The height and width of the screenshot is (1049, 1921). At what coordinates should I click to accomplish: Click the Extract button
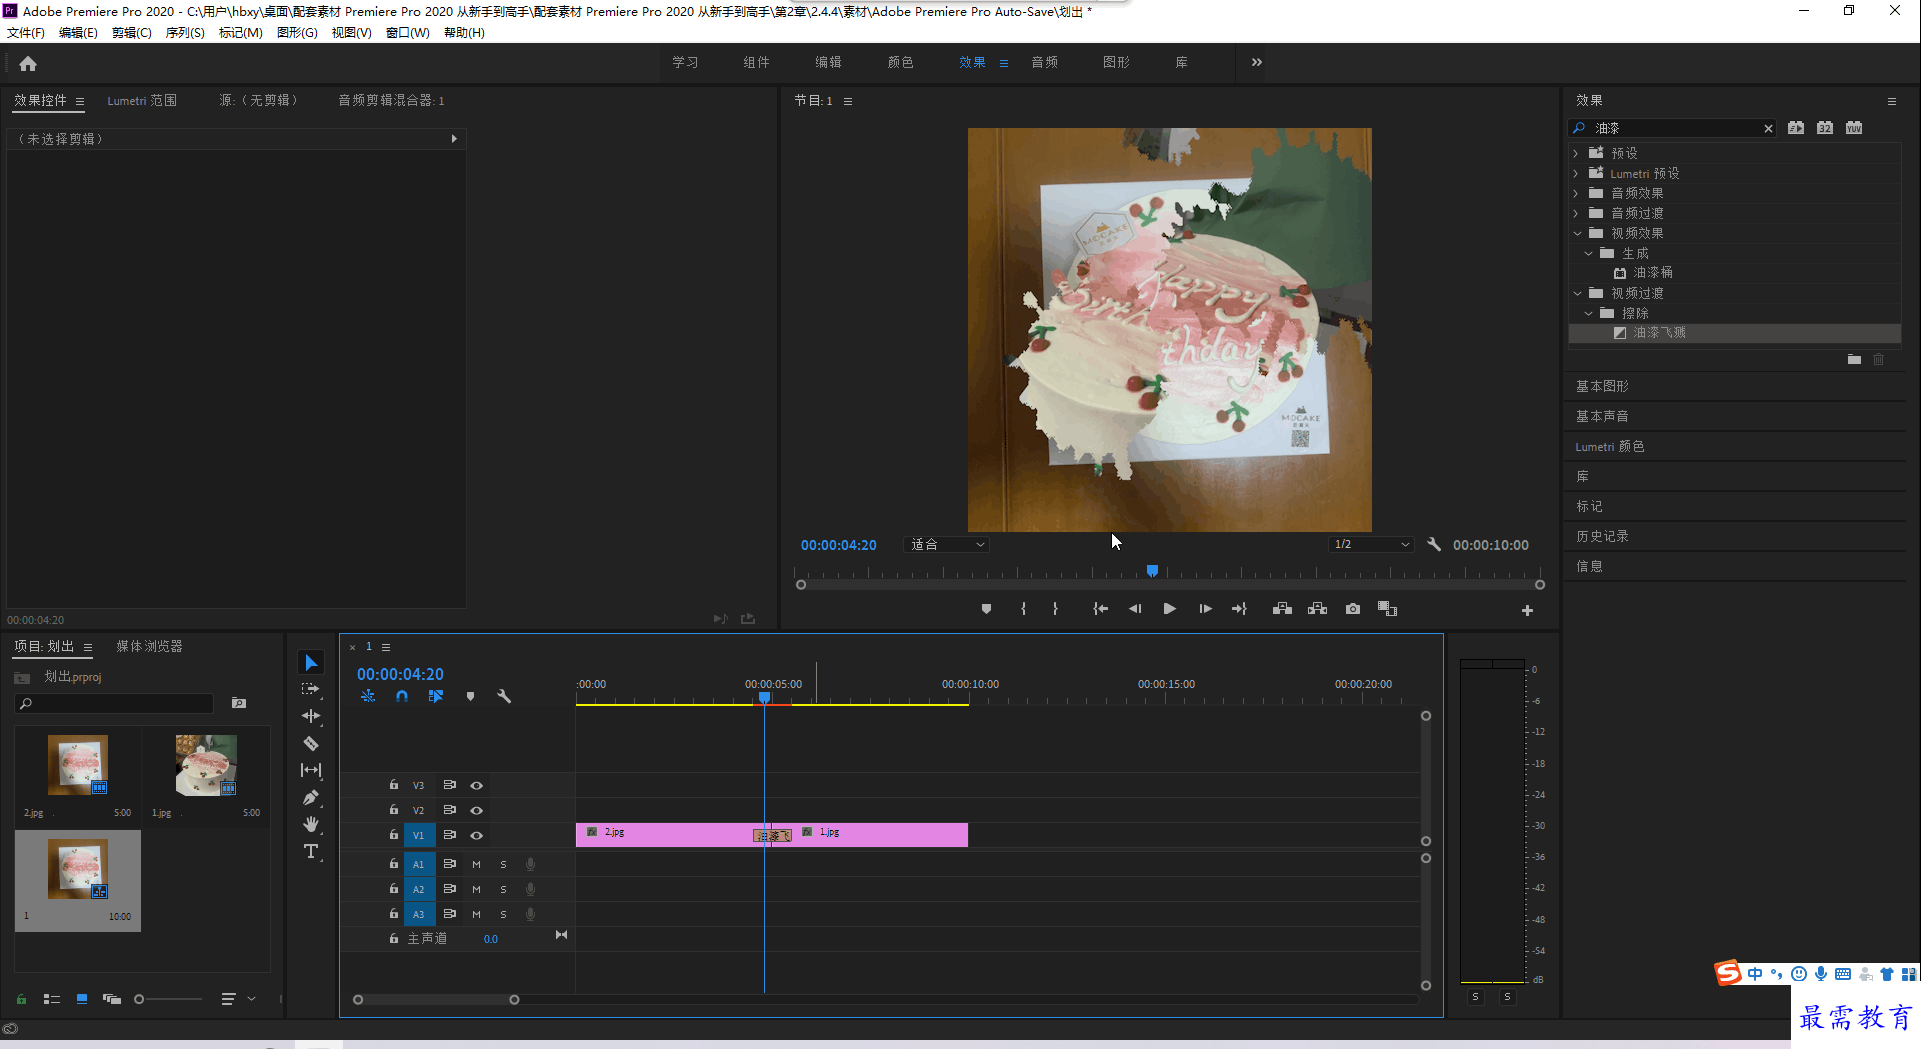1318,609
